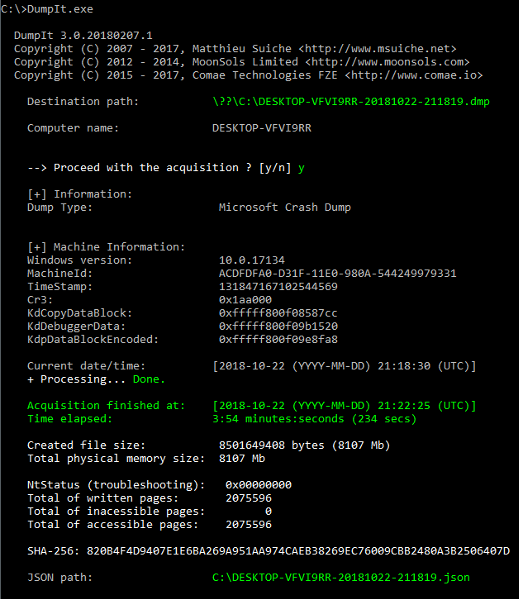Click the KdCopyDataBlock address value
The height and width of the screenshot is (600, 520).
click(278, 313)
